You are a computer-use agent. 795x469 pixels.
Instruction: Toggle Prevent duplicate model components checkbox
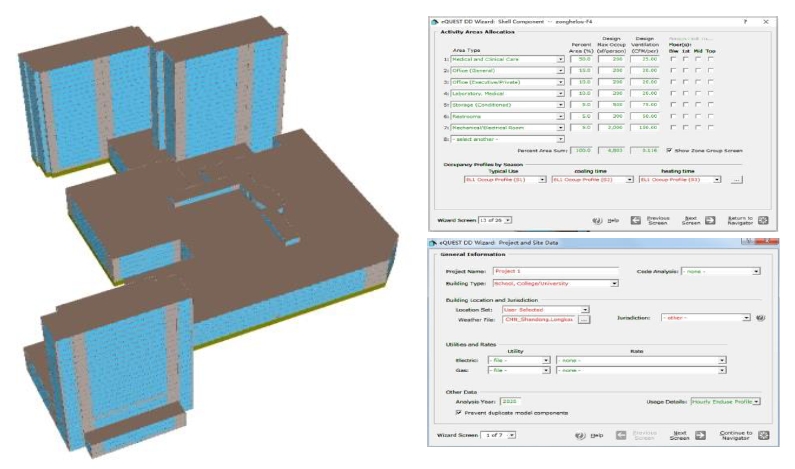(x=458, y=412)
